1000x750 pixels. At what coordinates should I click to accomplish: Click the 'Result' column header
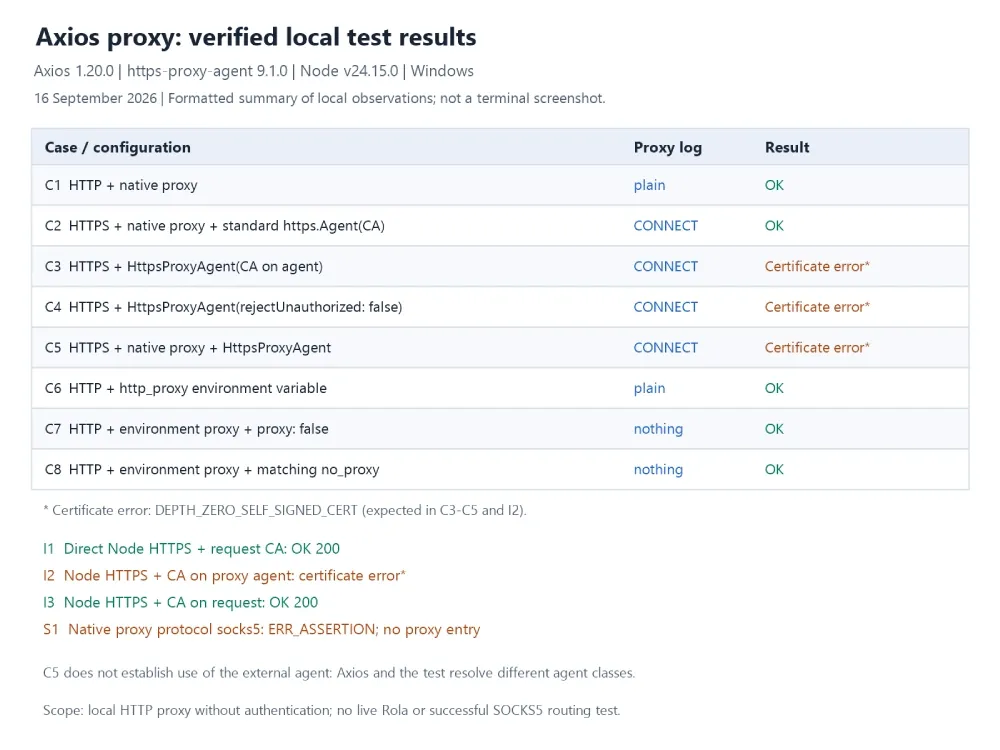tap(787, 147)
